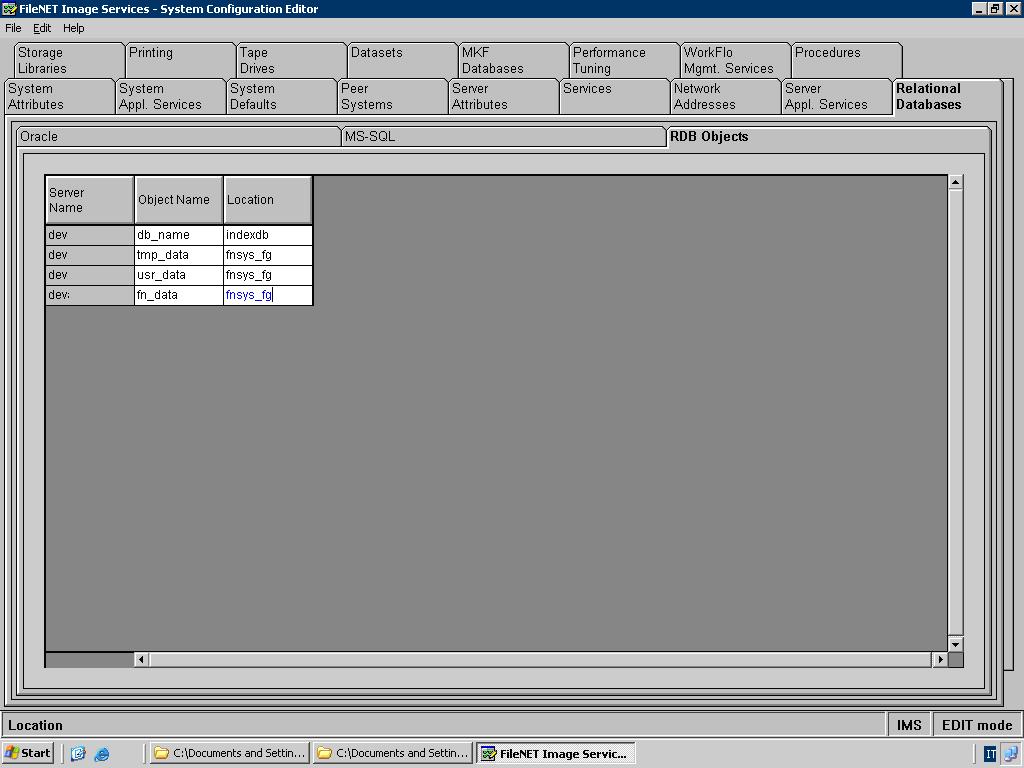Image resolution: width=1024 pixels, height=768 pixels.
Task: Click the network icon in system tray
Action: [x=1011, y=754]
